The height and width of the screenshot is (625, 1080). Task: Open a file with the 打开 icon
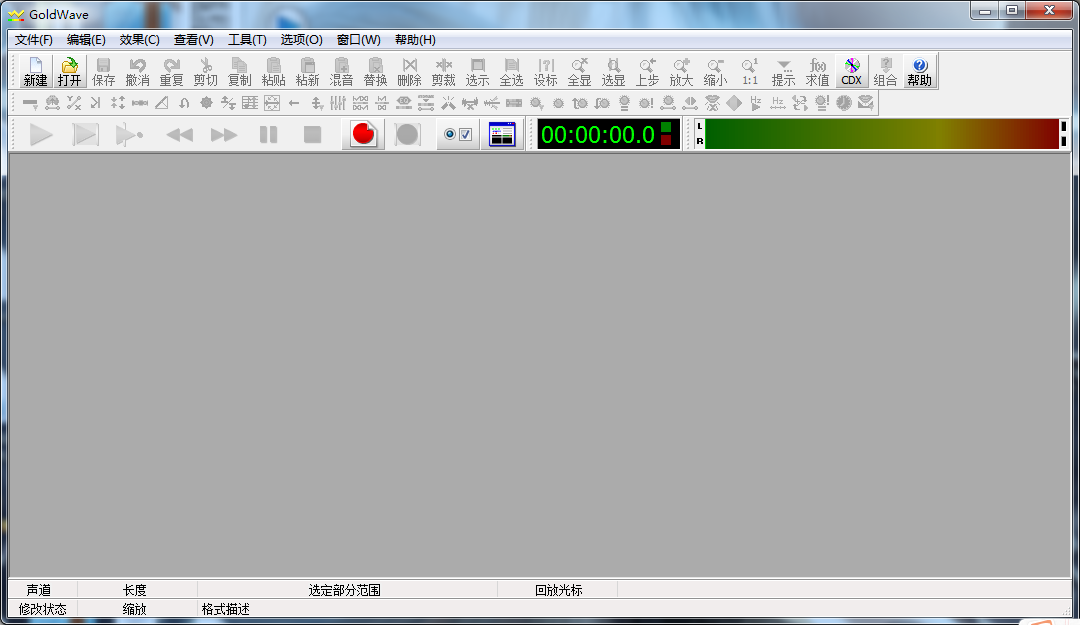[x=69, y=72]
